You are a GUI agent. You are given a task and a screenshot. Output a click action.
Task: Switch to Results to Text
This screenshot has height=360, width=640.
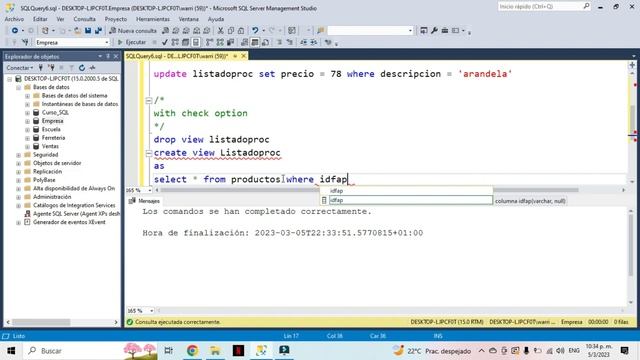click(244, 42)
